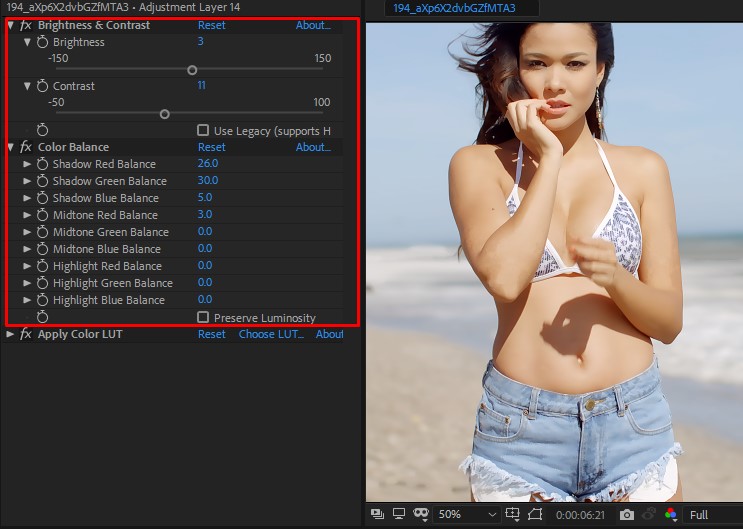Screen dimensions: 743x529
Task: Switch to 194_aXp6X2dvbGZfMTA3 composition tab
Action: [x=454, y=8]
